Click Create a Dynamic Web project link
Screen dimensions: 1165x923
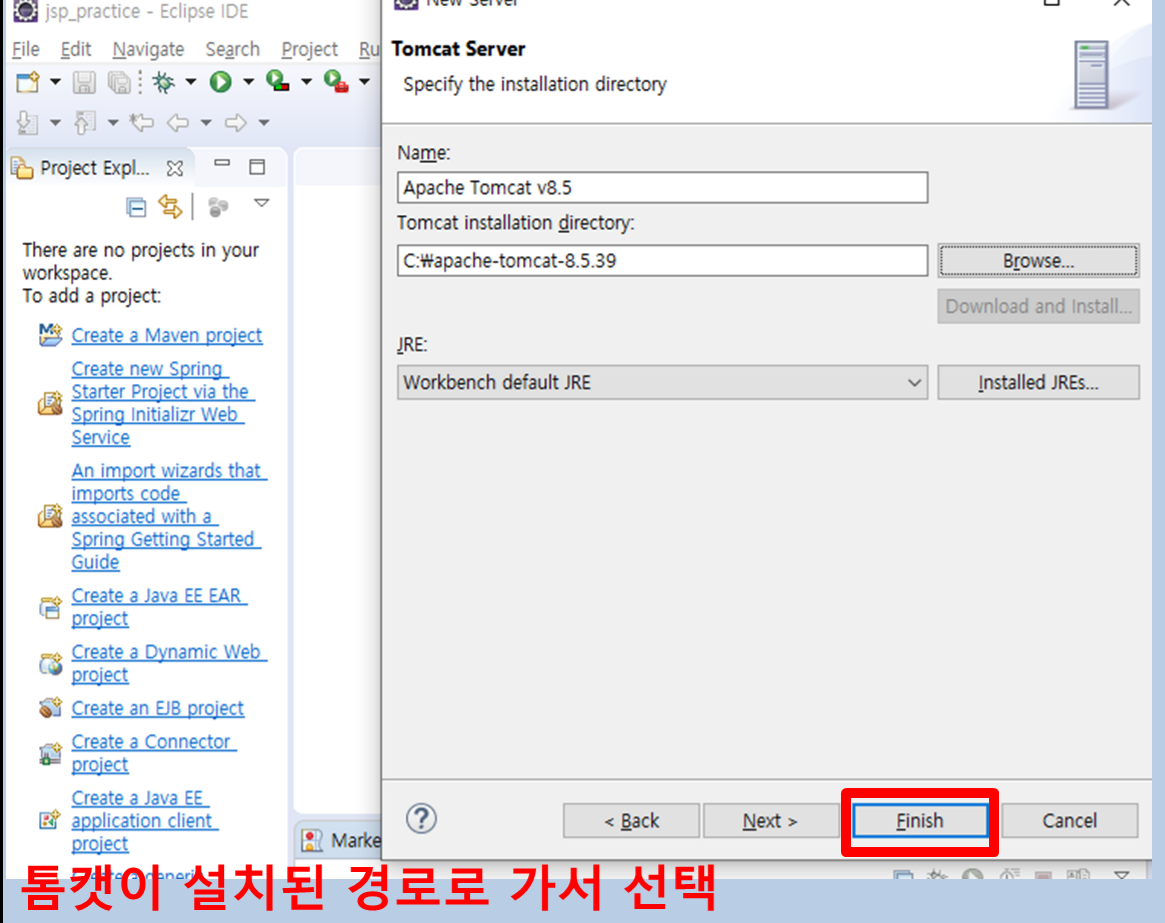(168, 663)
